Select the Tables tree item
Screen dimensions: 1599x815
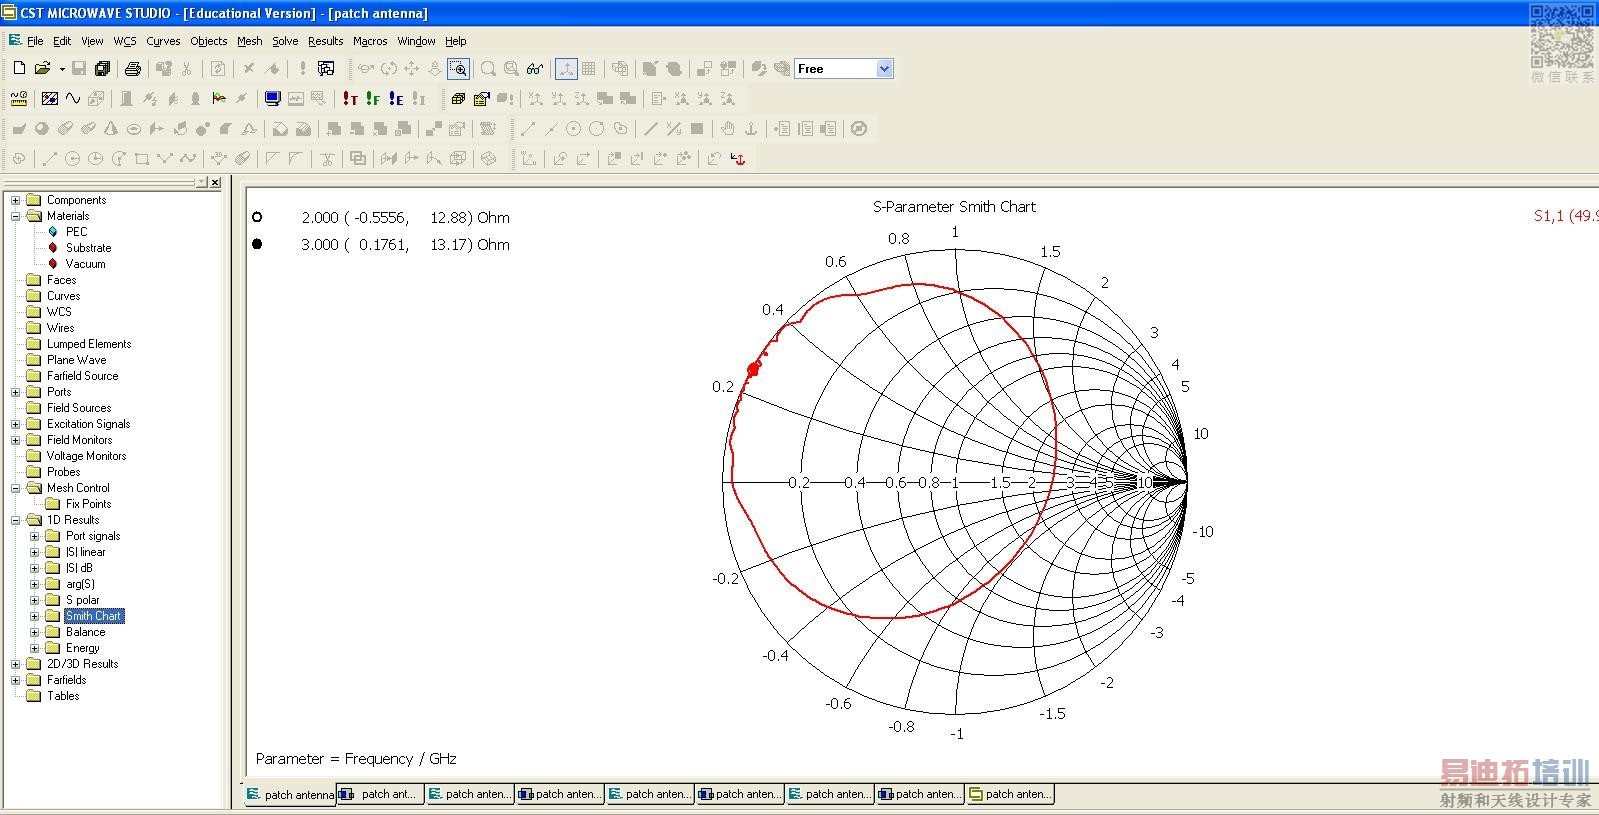coord(63,696)
